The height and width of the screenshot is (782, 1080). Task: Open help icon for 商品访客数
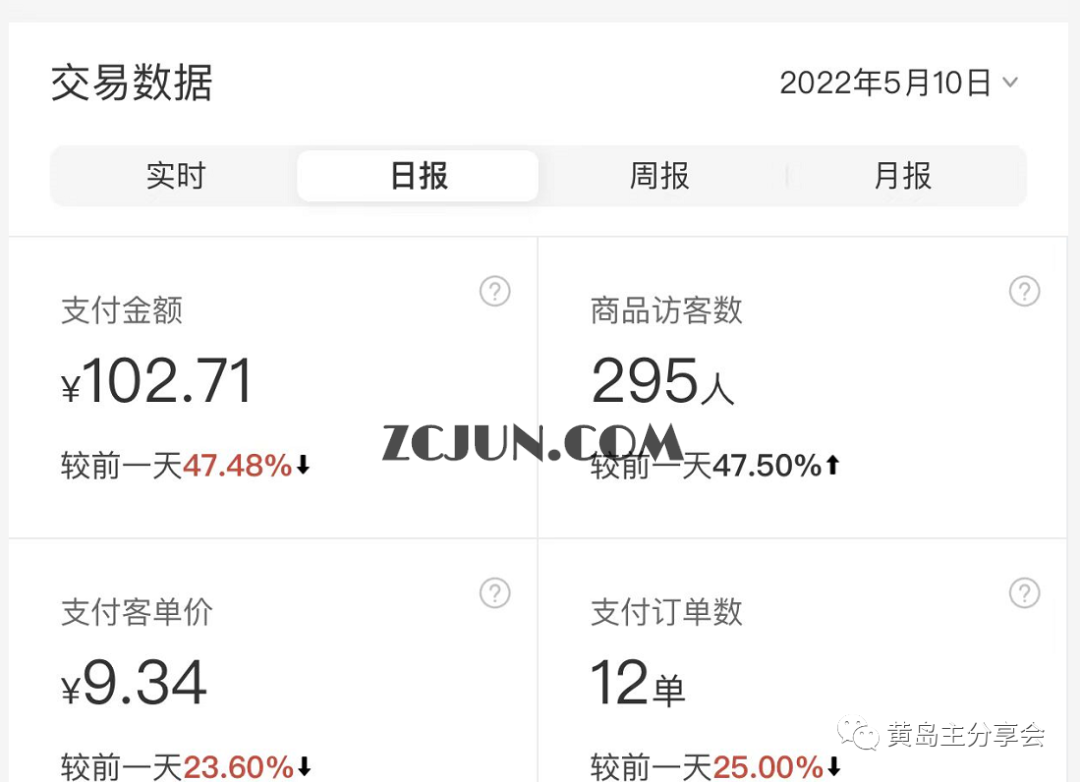[x=1024, y=291]
